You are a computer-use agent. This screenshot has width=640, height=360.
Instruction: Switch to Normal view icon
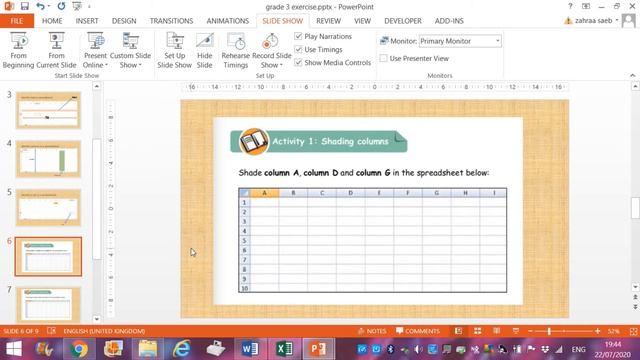coord(458,331)
